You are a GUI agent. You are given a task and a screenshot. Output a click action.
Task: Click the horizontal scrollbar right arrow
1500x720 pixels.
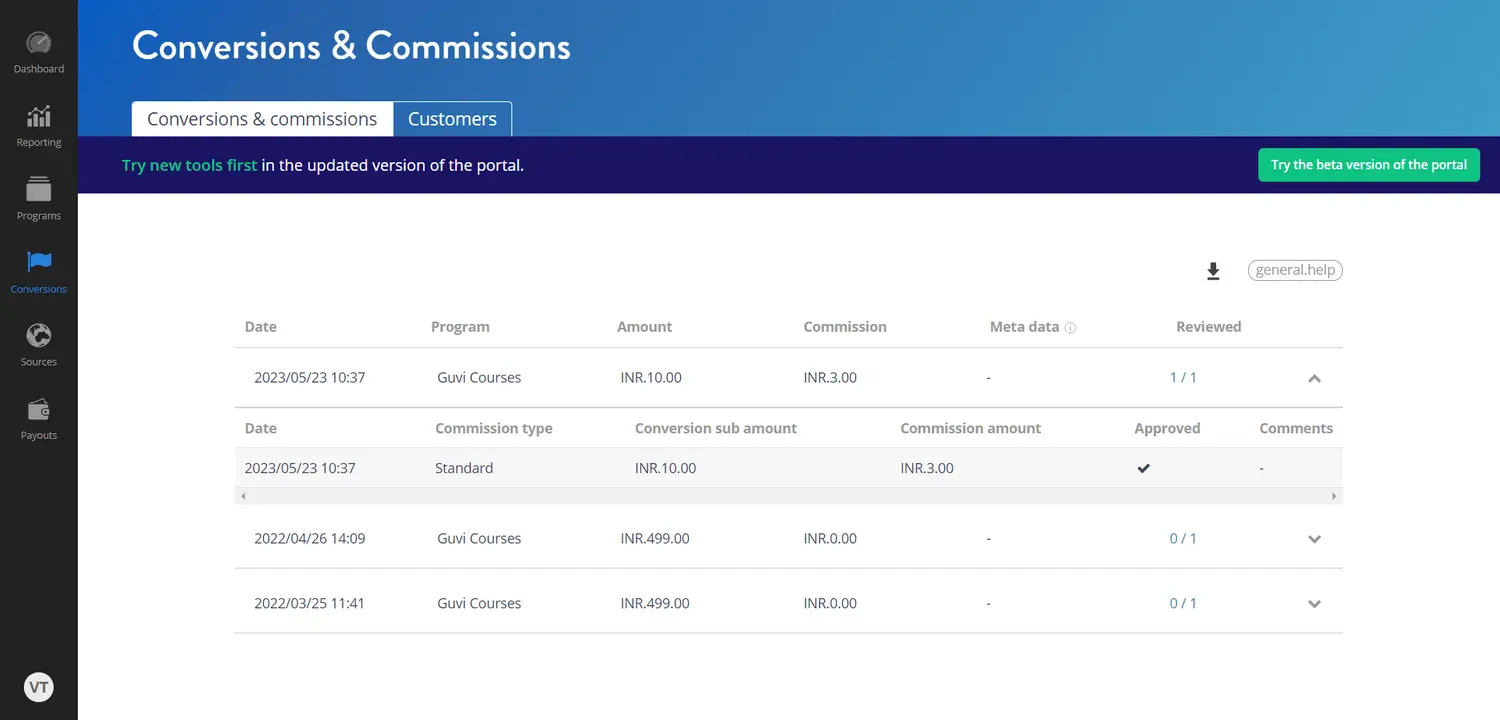(1334, 496)
